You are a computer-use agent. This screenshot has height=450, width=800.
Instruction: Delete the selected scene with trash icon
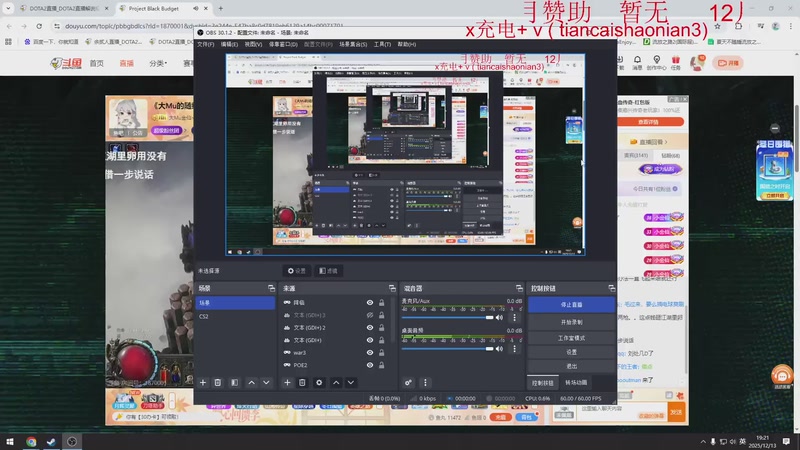(218, 383)
